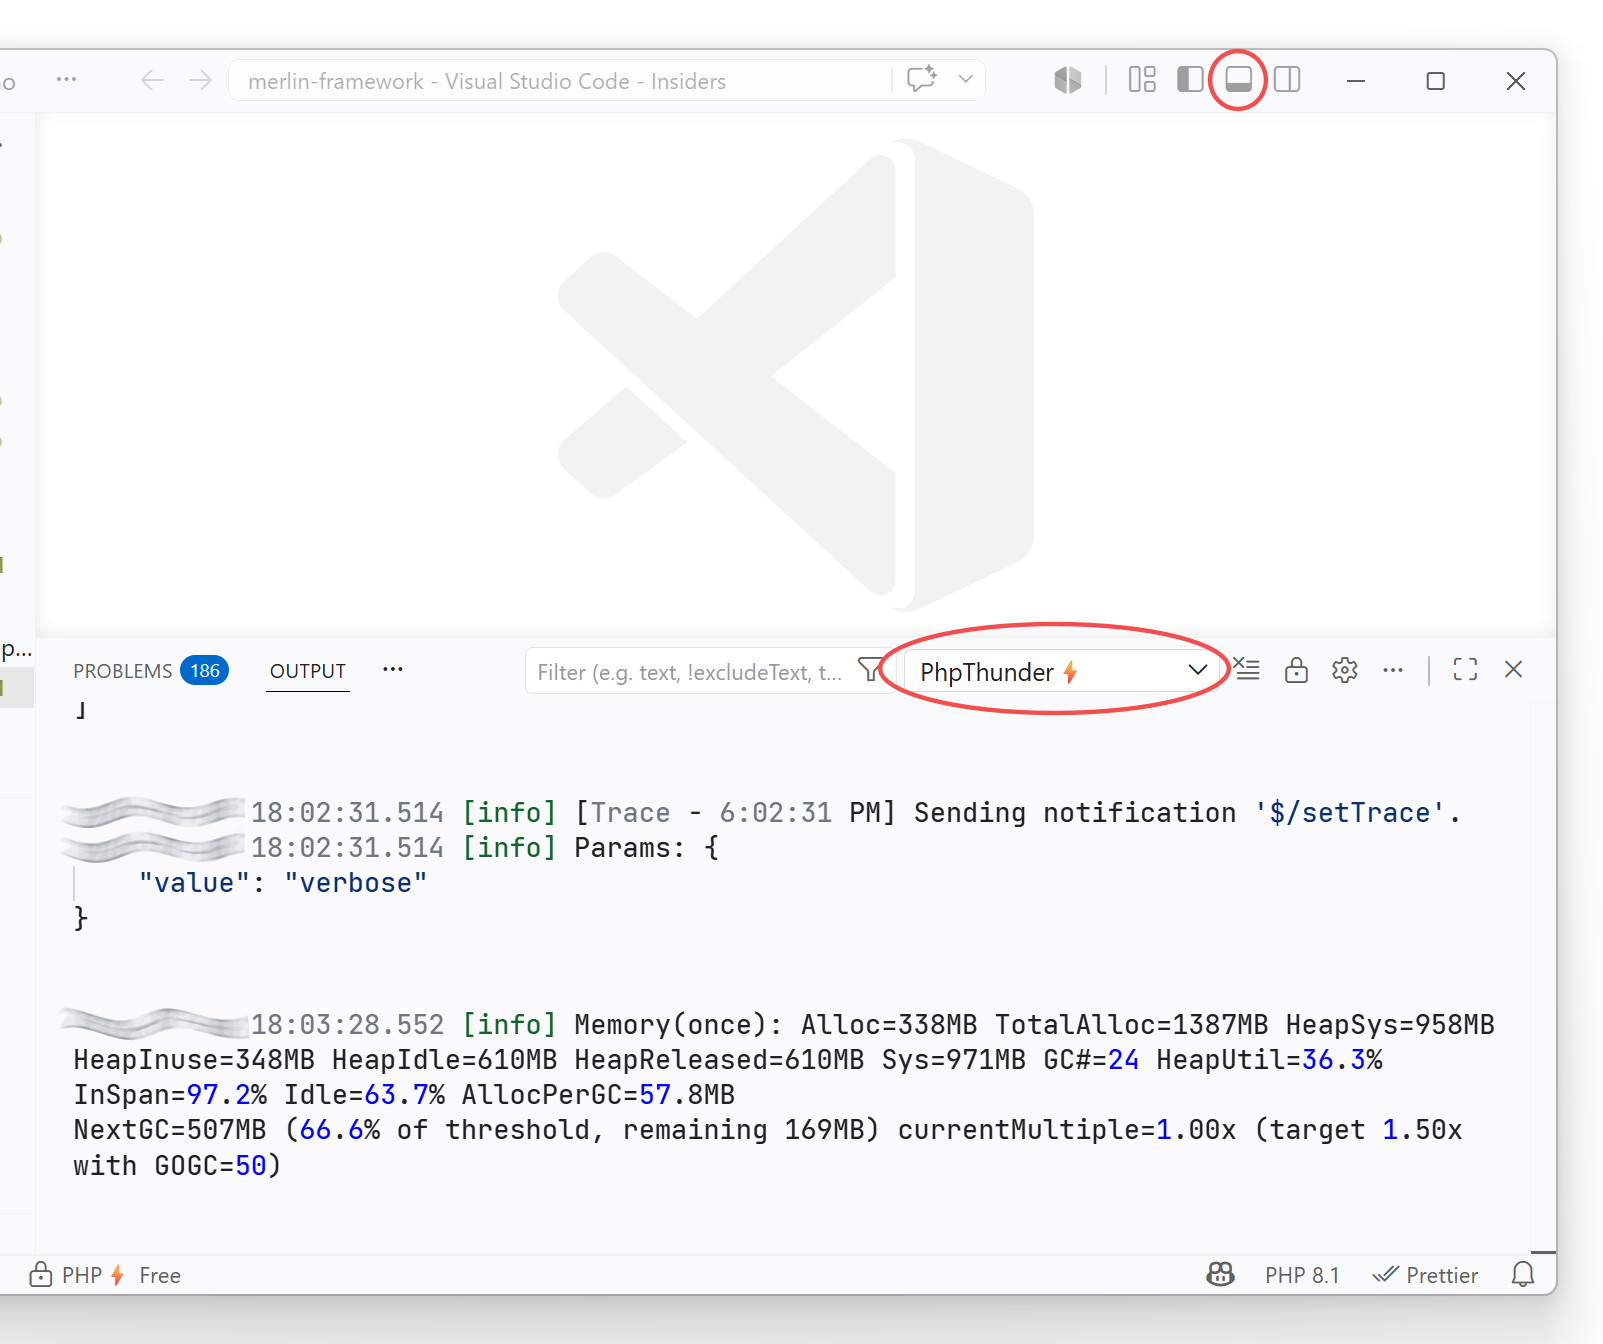Click the Prettier status bar item
Image resolution: width=1603 pixels, height=1344 pixels.
(1425, 1275)
